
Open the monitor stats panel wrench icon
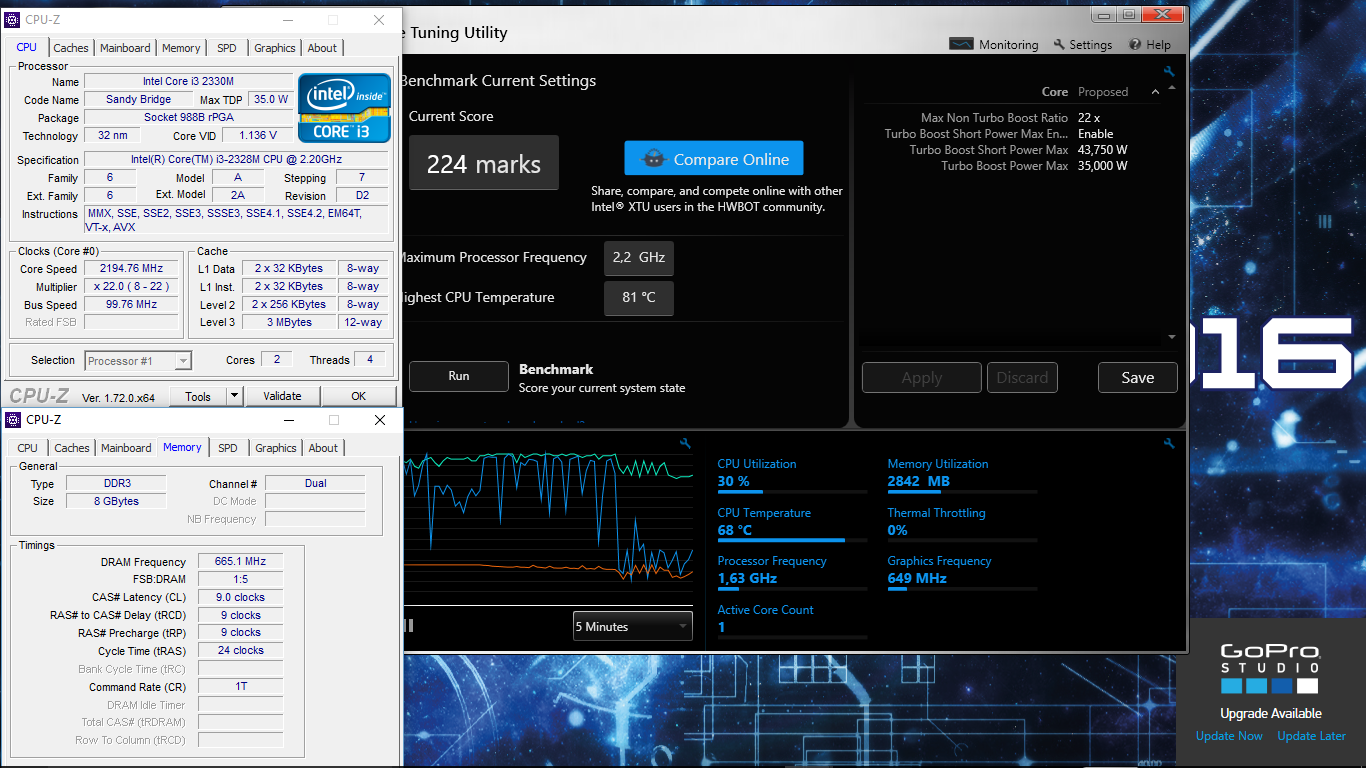(1169, 443)
